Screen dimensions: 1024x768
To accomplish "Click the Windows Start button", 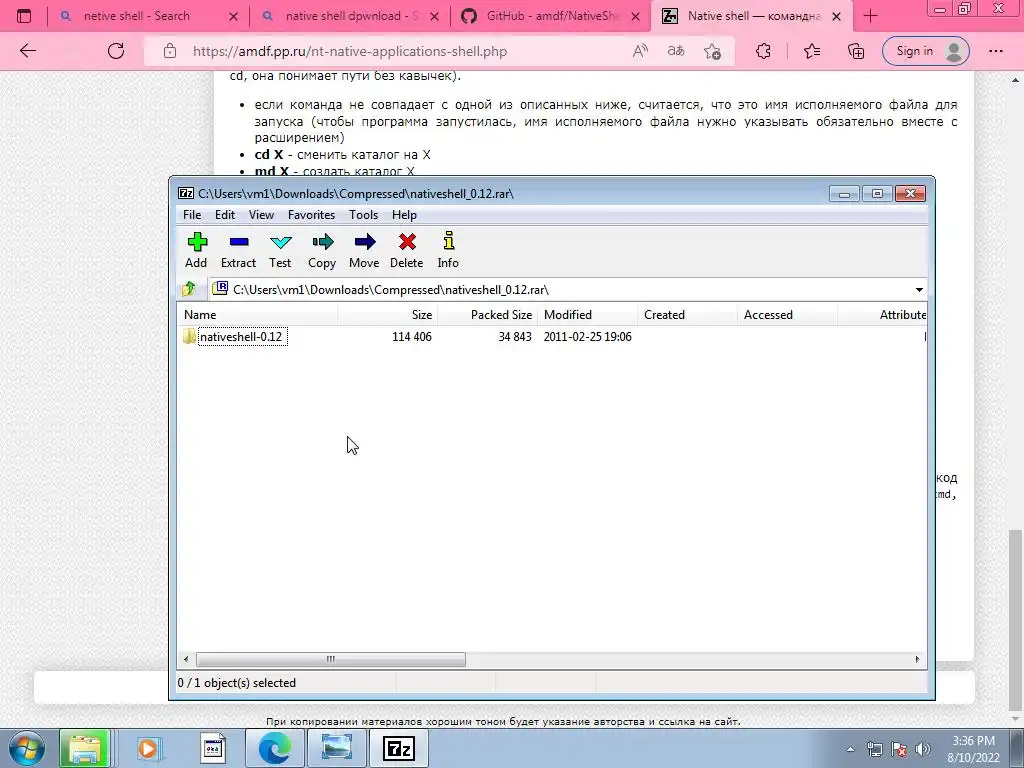I will click(26, 748).
